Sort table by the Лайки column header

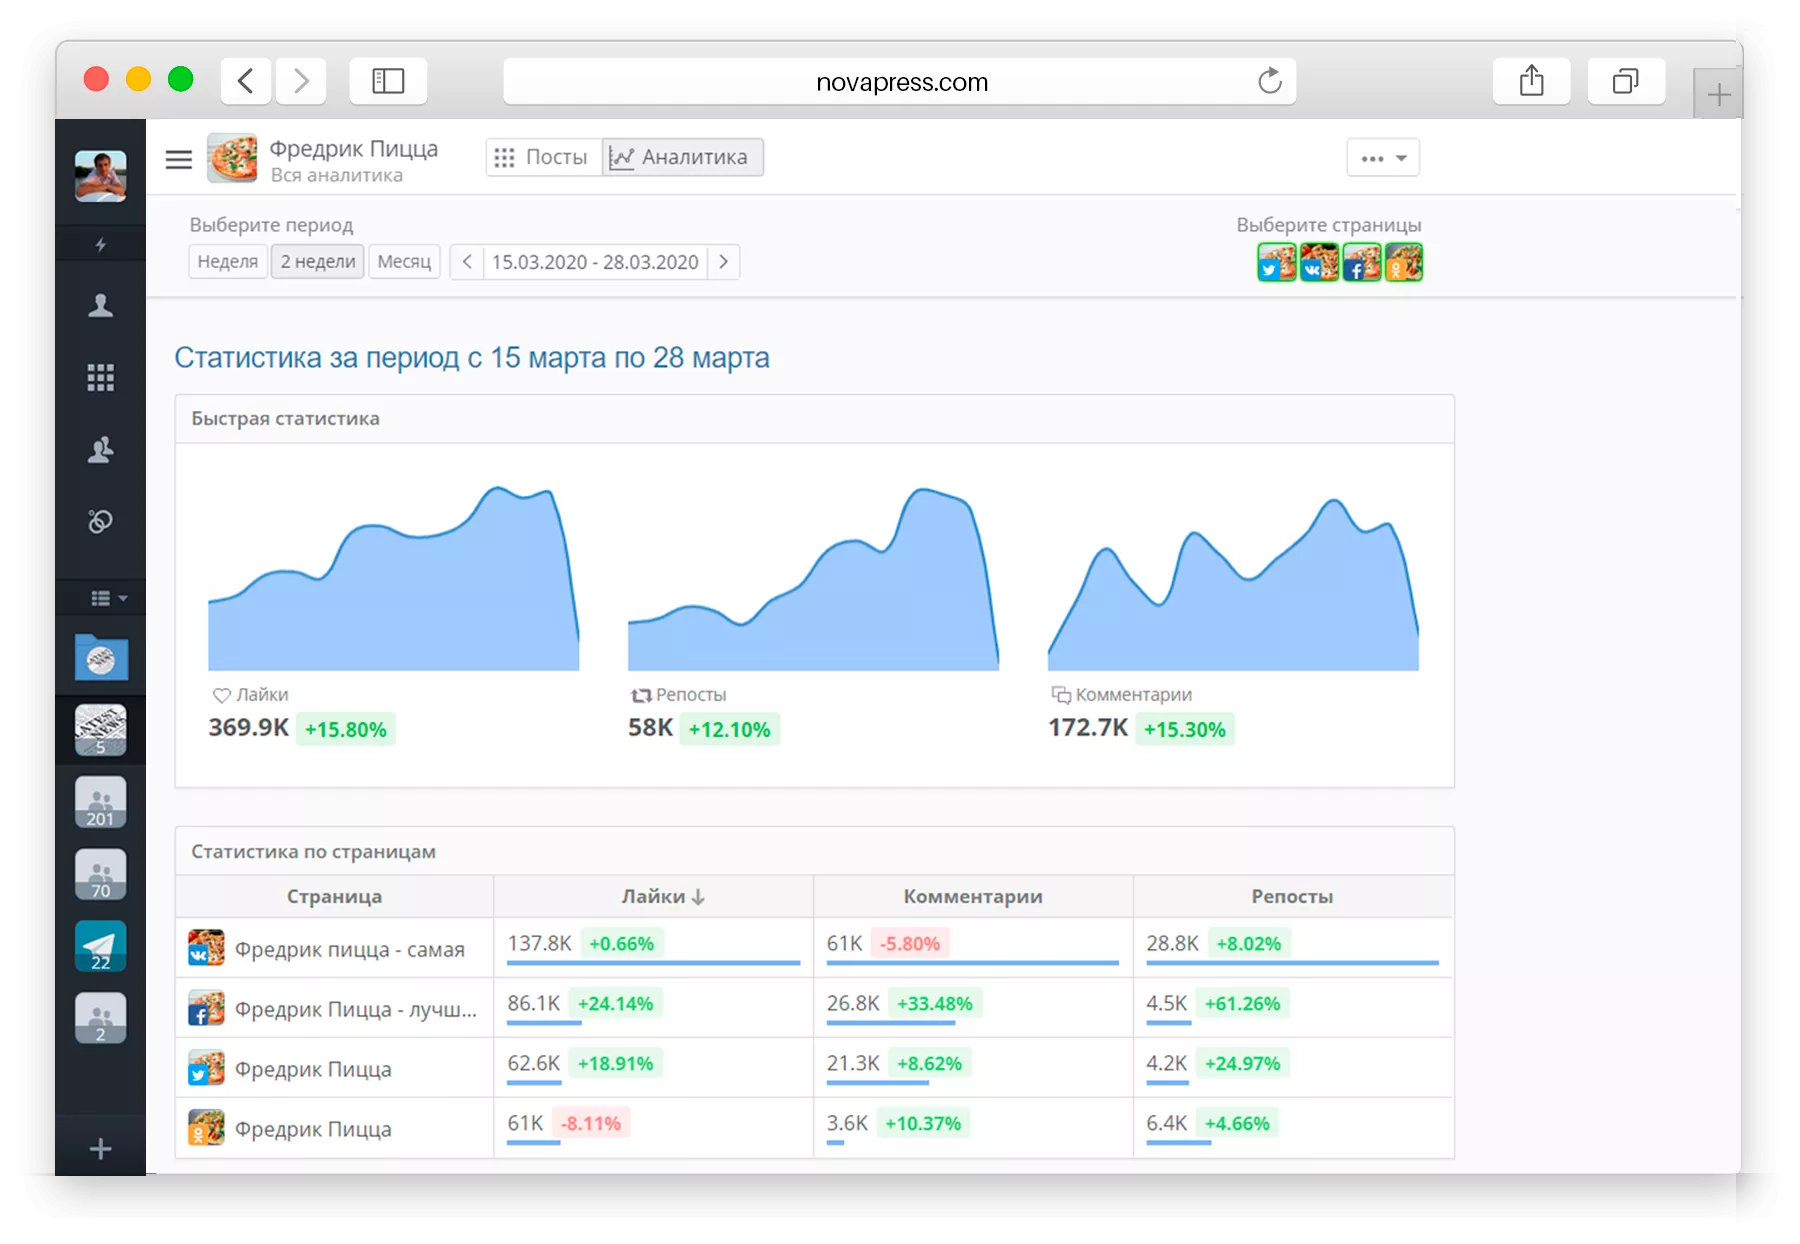pos(662,897)
